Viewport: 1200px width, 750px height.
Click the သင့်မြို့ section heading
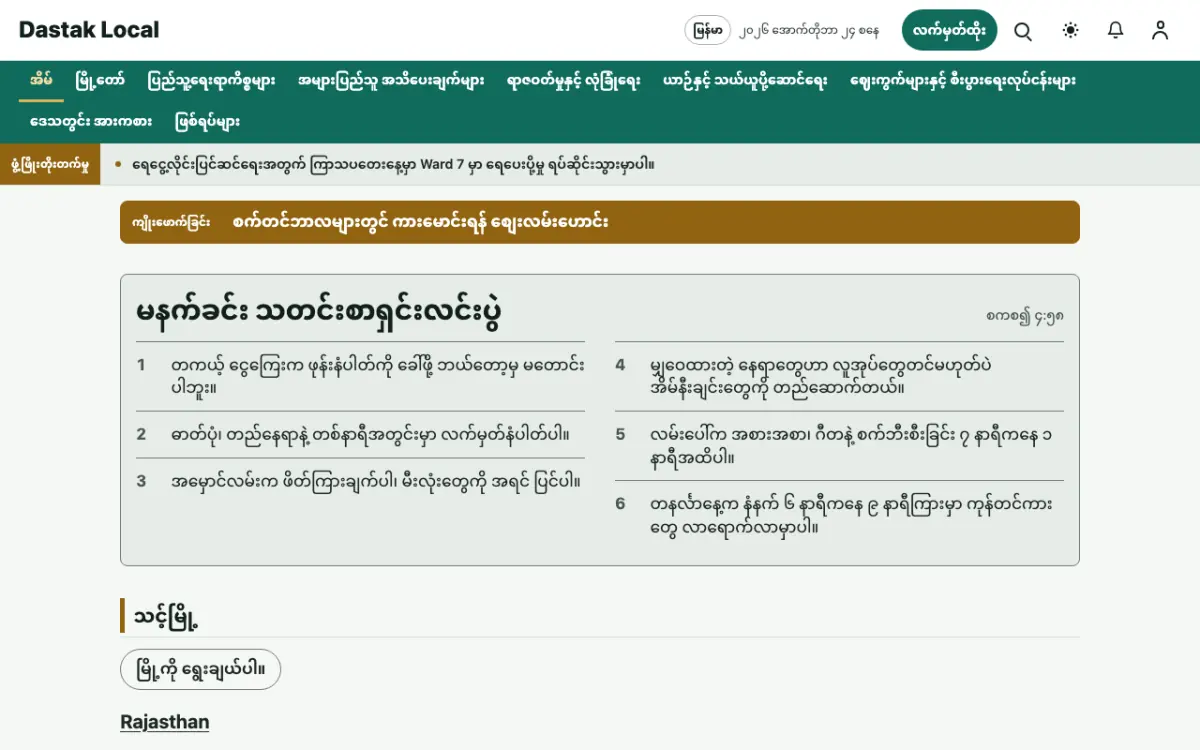pyautogui.click(x=166, y=616)
